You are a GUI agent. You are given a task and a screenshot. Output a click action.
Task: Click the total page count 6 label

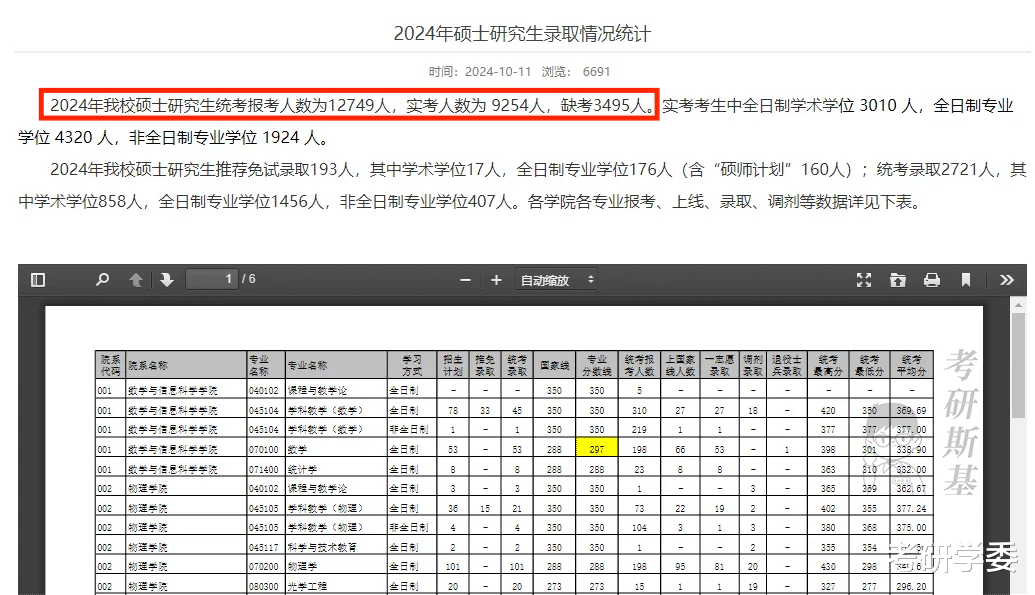(249, 279)
